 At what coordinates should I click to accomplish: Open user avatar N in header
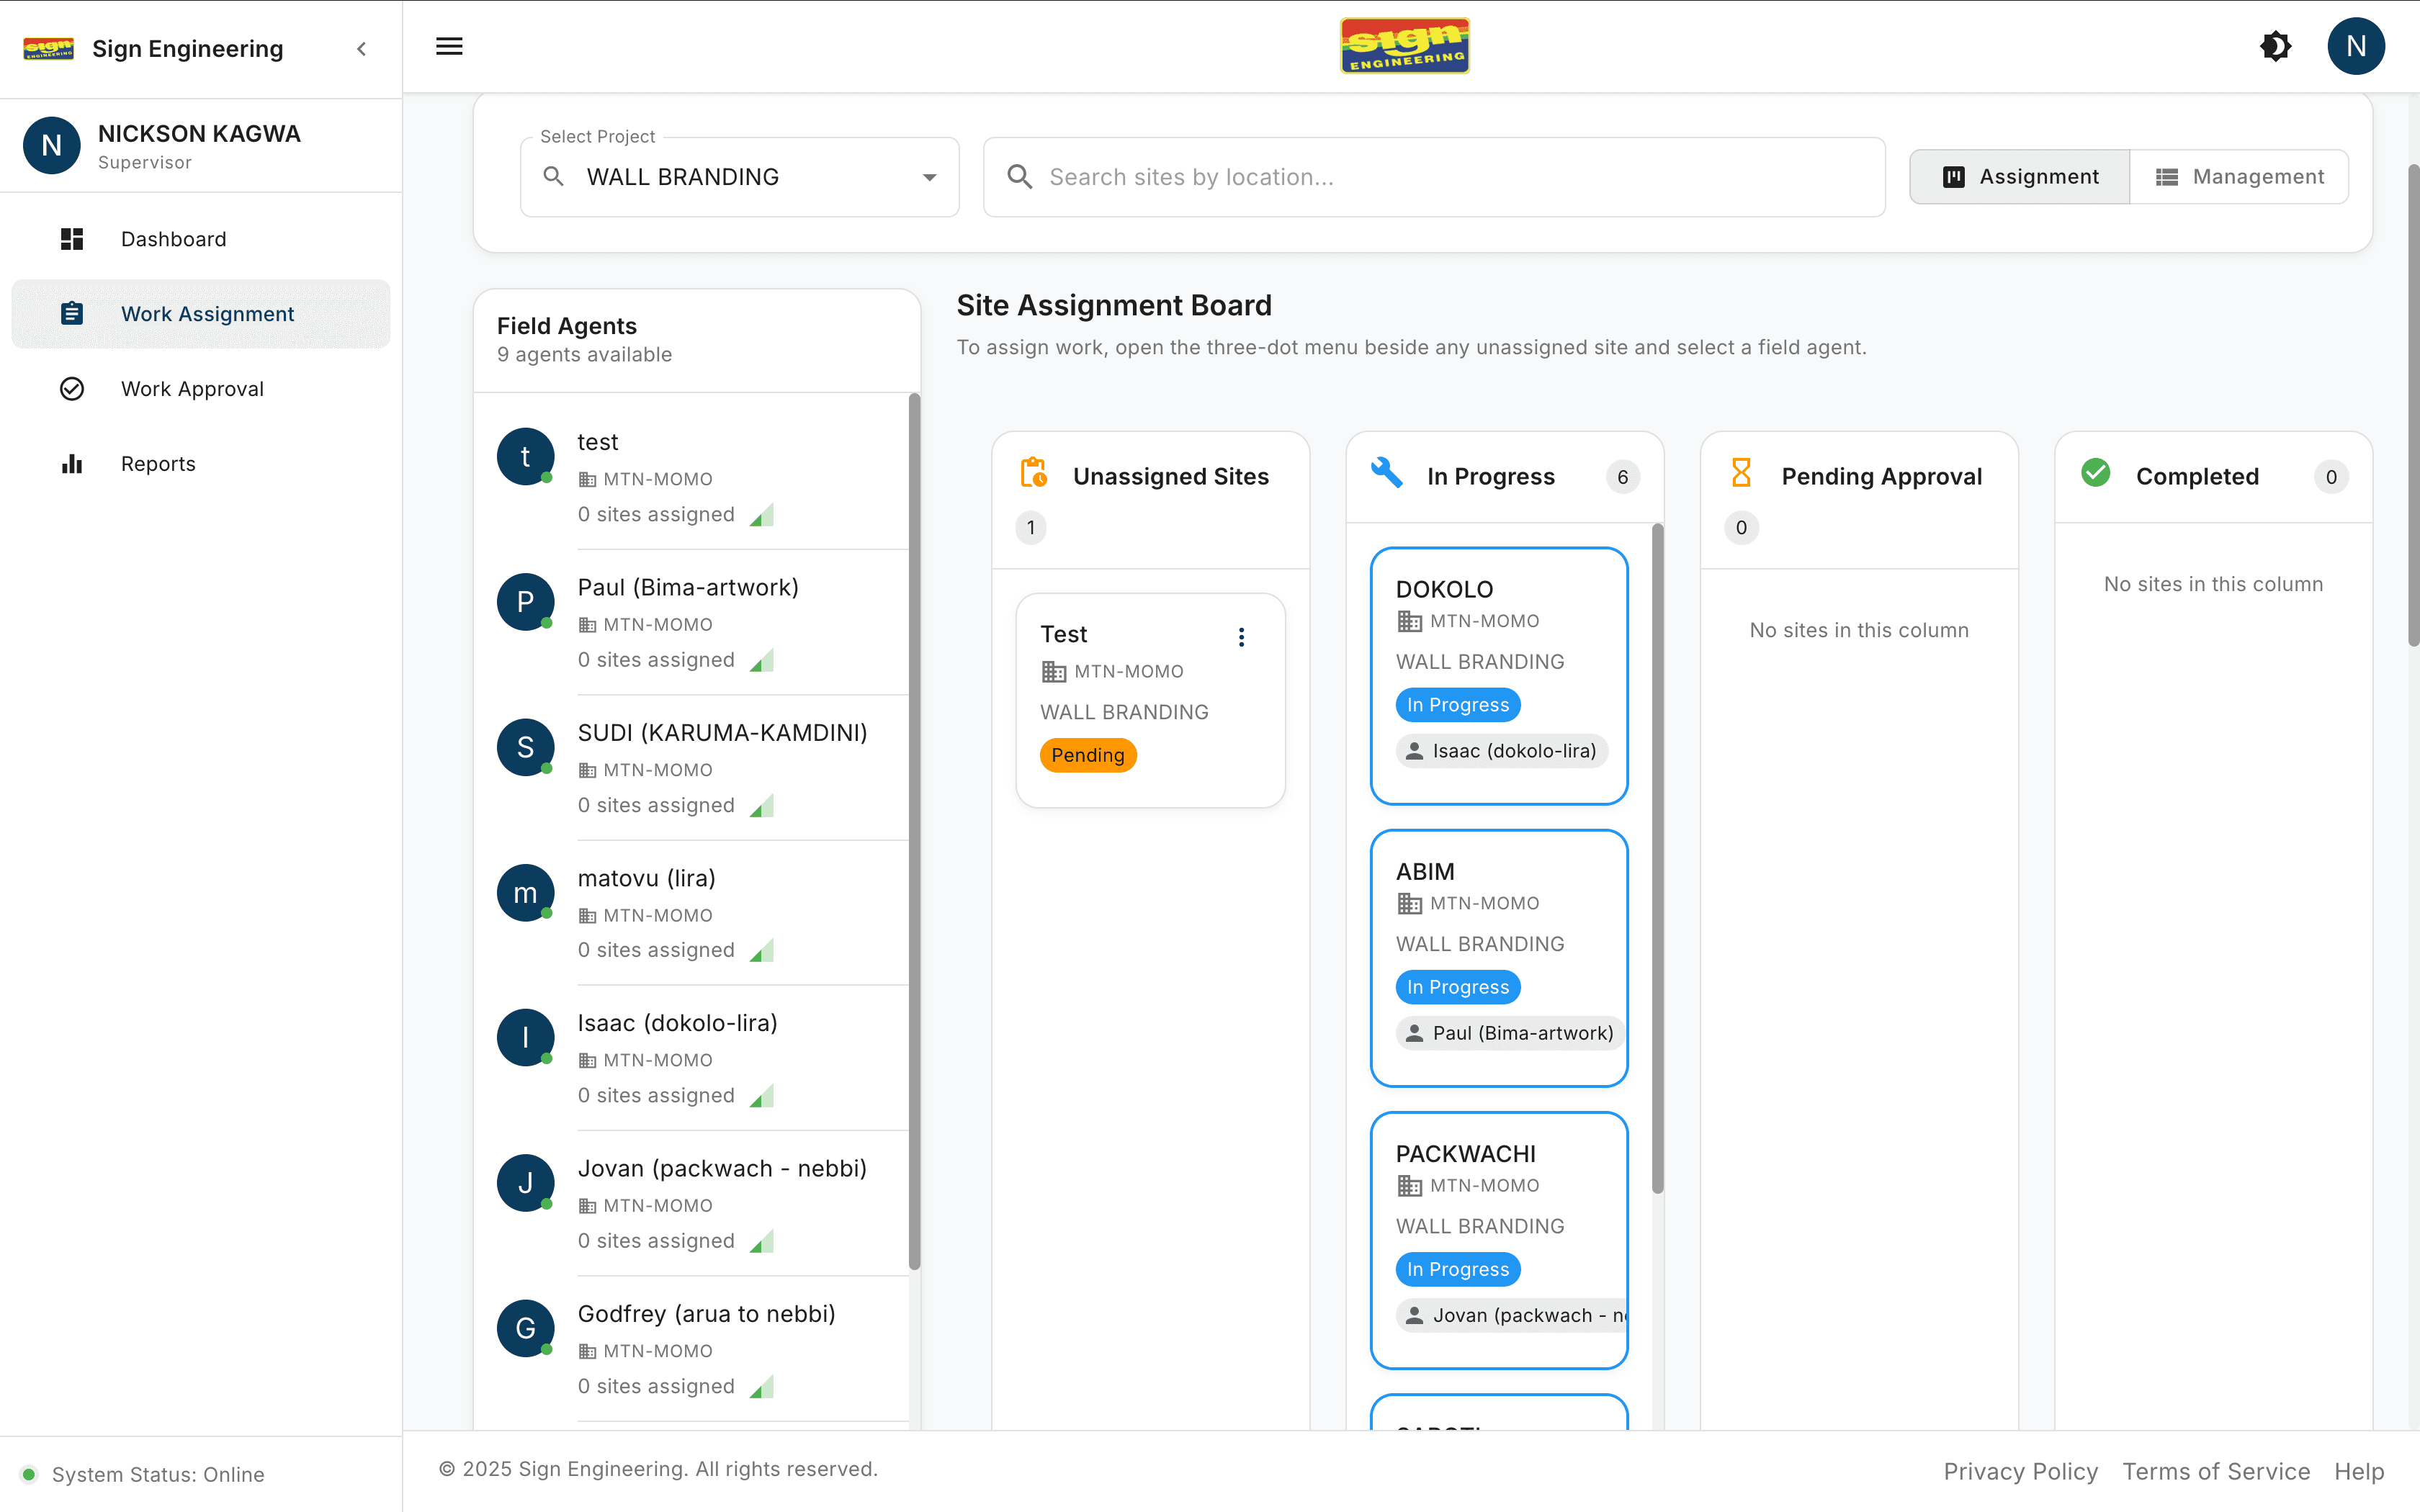tap(2355, 46)
